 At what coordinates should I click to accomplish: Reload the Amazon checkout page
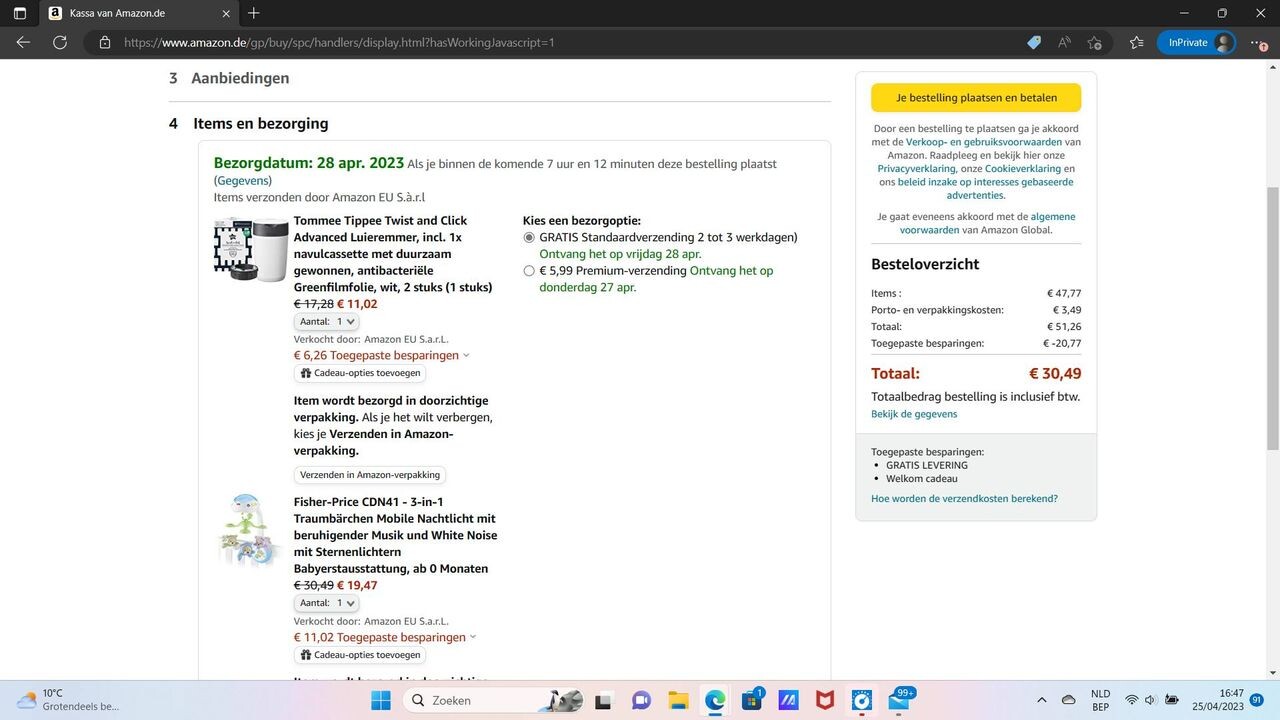pos(60,43)
